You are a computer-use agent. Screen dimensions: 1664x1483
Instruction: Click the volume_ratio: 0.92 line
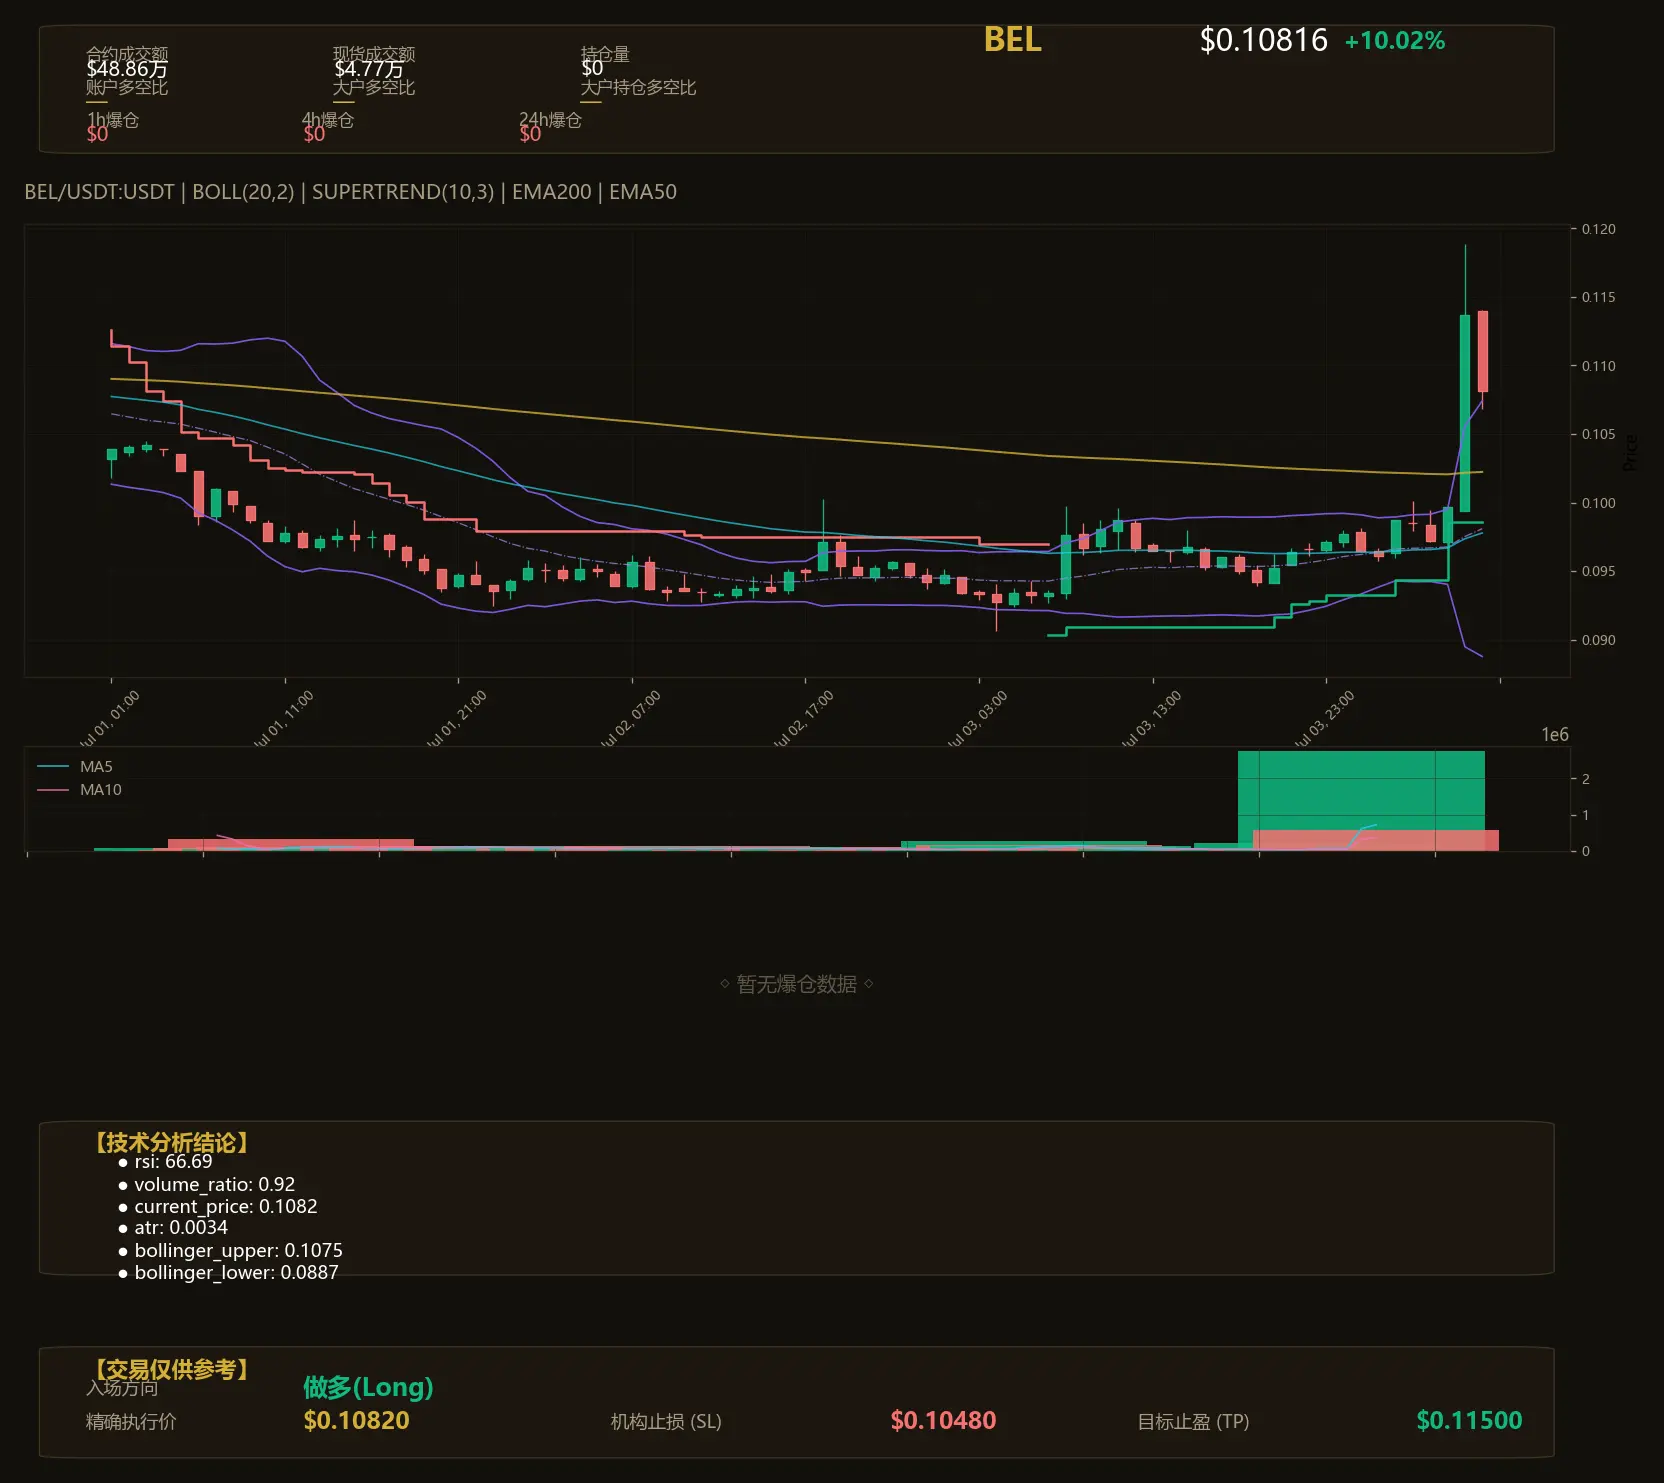215,1184
